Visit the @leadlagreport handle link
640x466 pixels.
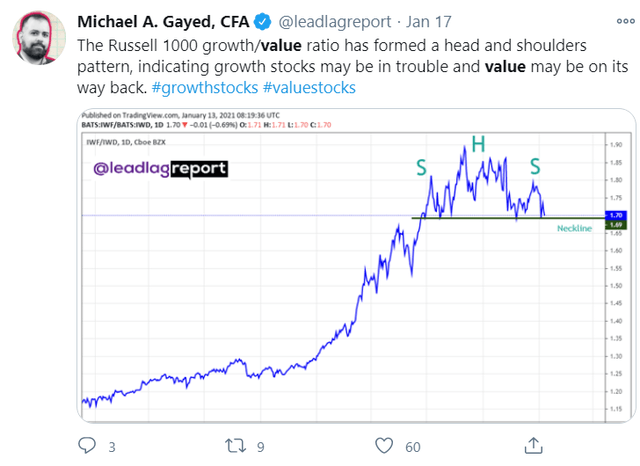(335, 22)
